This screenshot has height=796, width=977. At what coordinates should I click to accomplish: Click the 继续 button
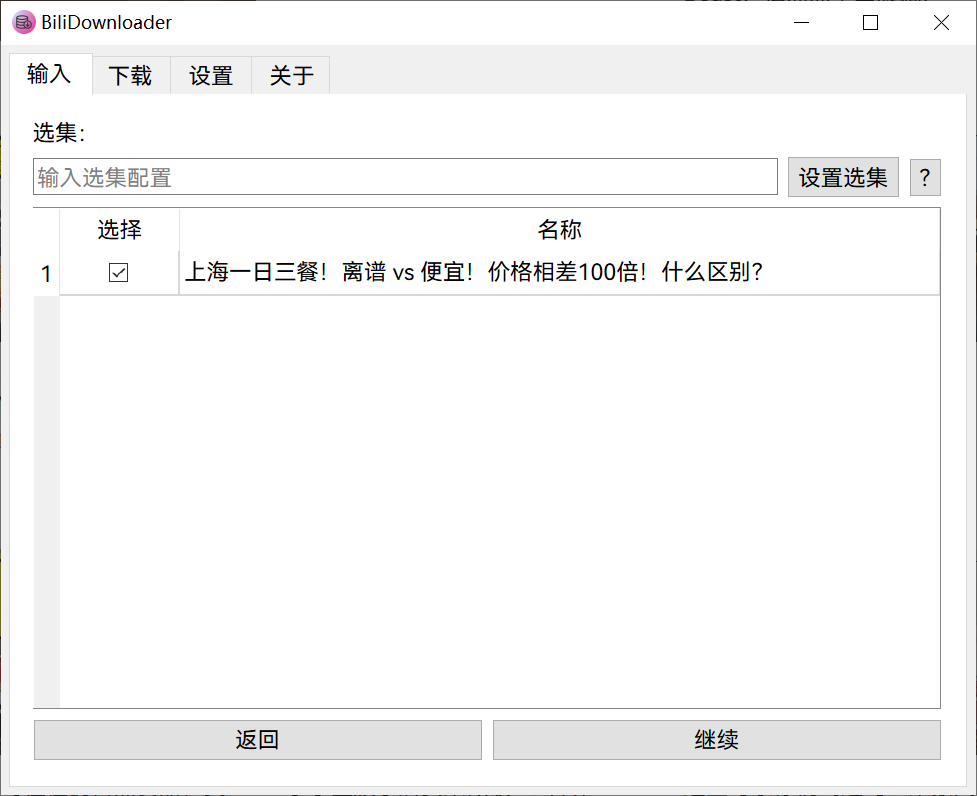coord(717,740)
